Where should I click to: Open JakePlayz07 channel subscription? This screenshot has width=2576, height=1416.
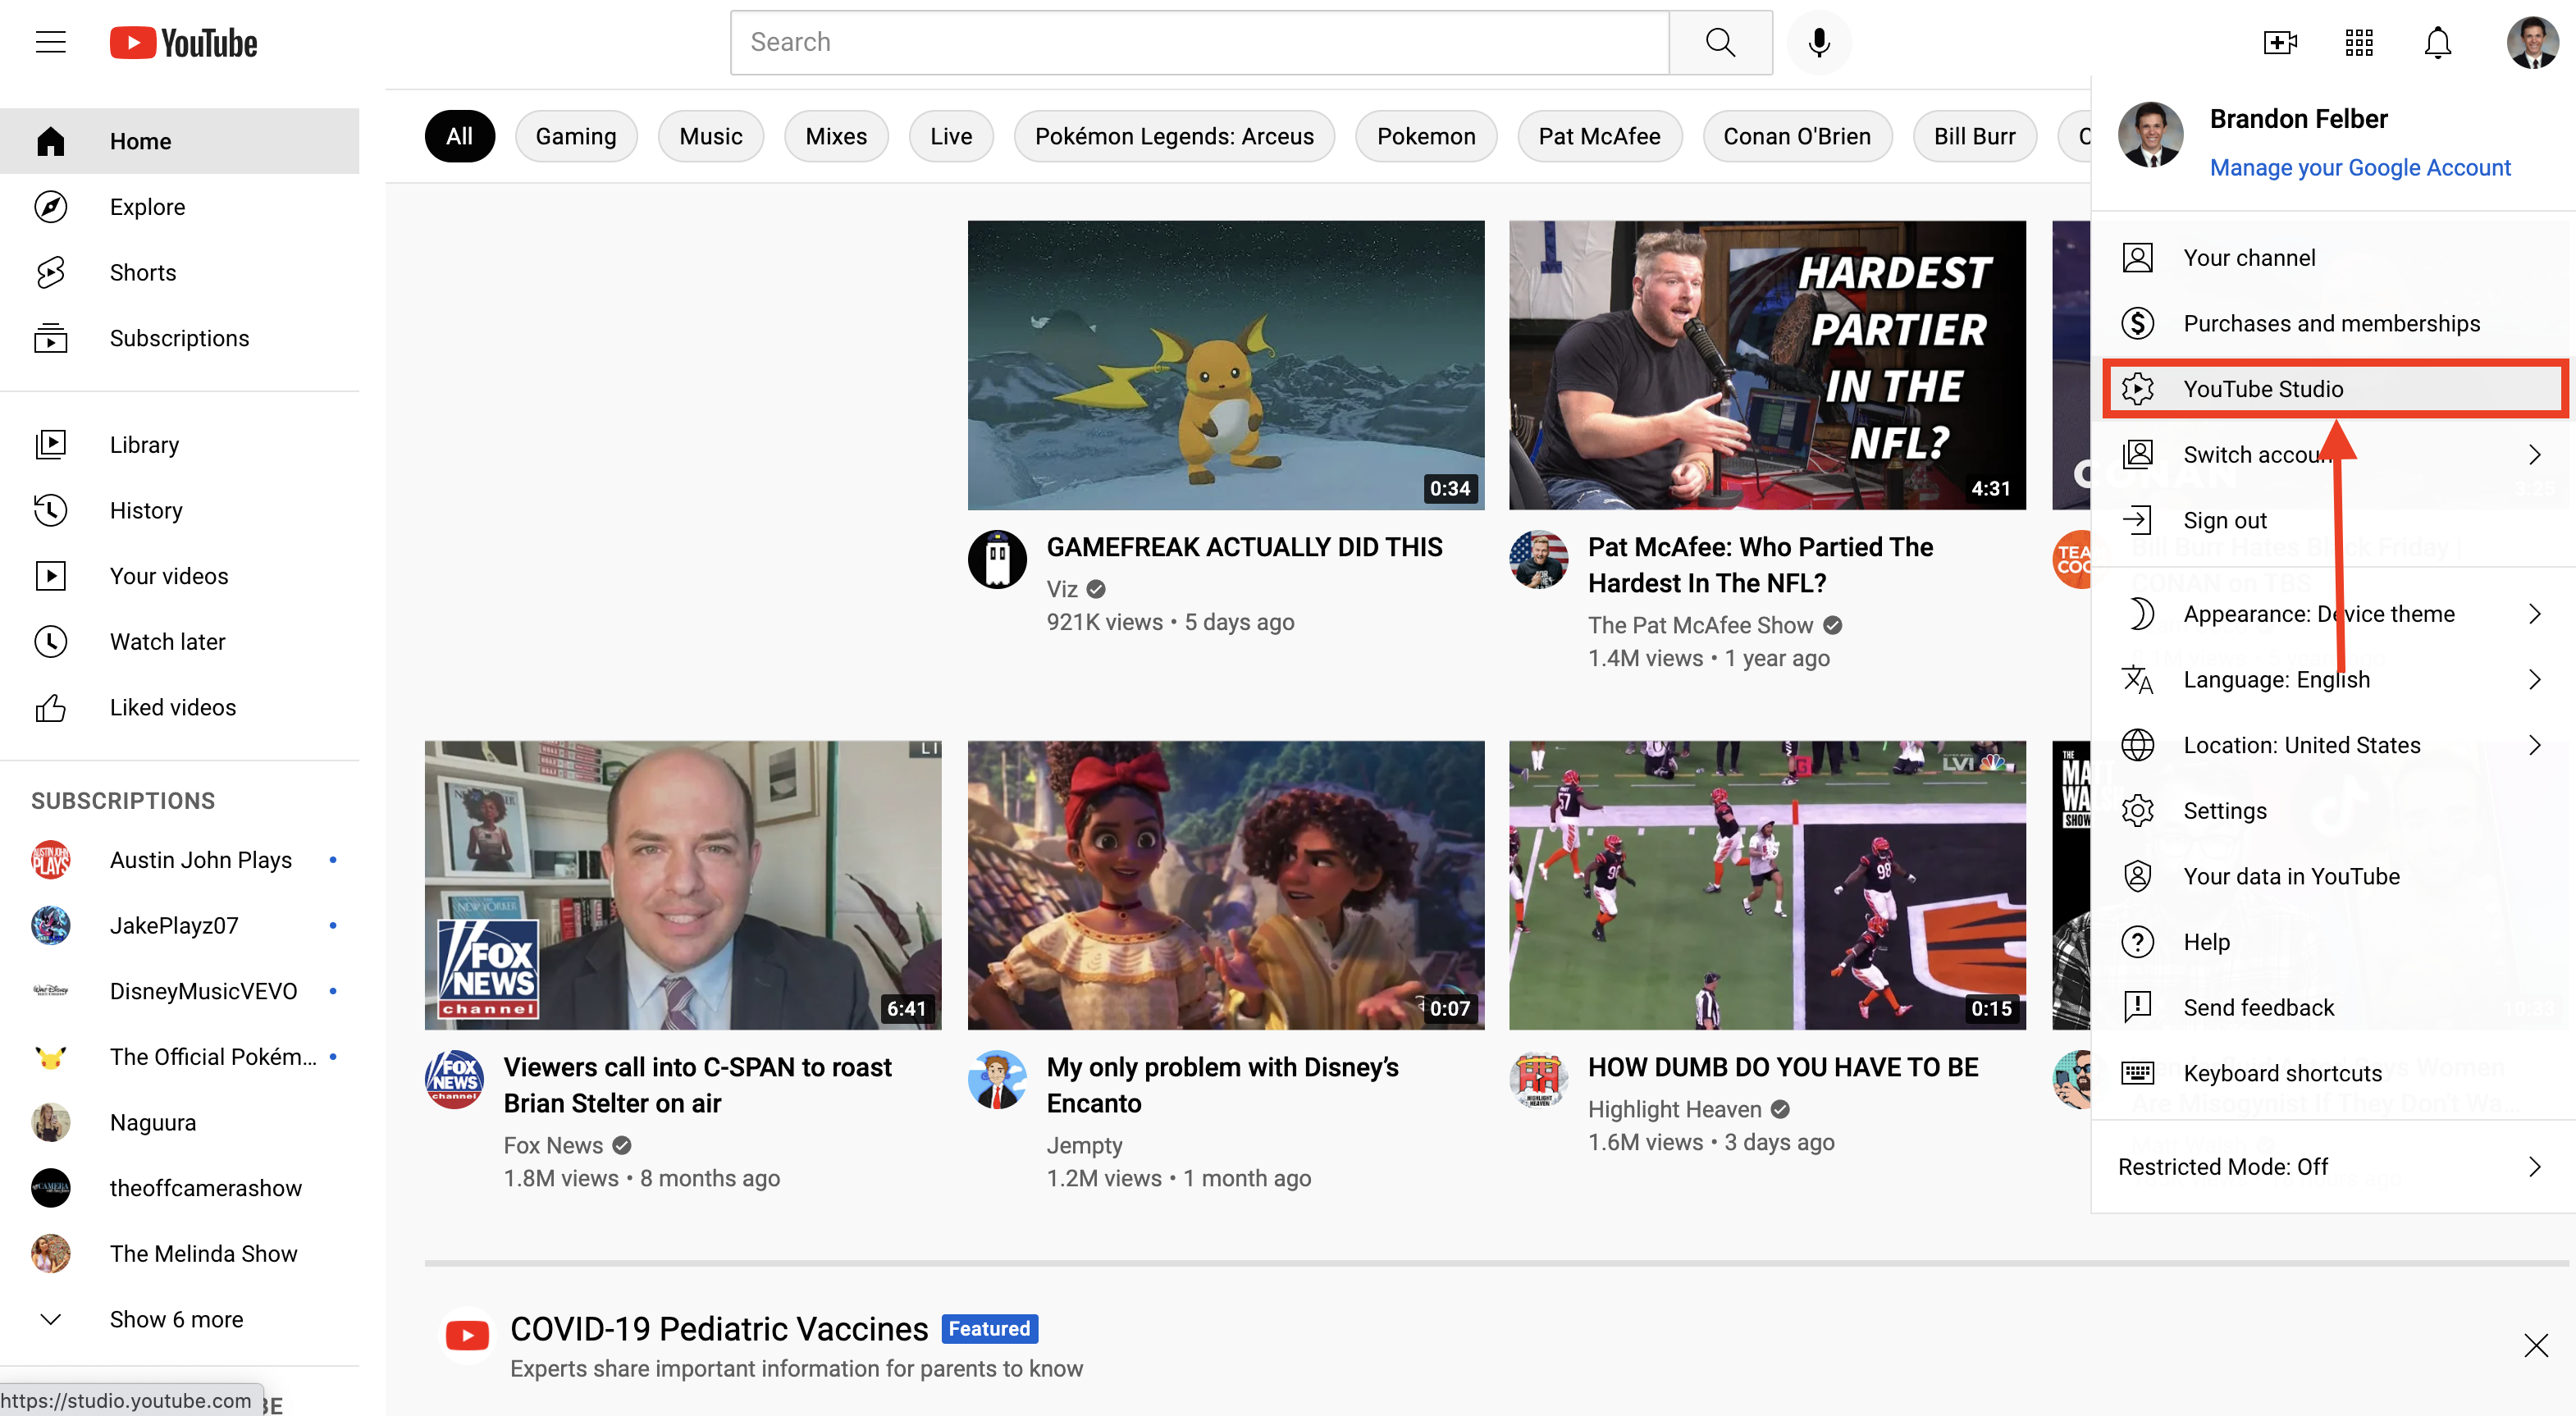pyautogui.click(x=180, y=925)
